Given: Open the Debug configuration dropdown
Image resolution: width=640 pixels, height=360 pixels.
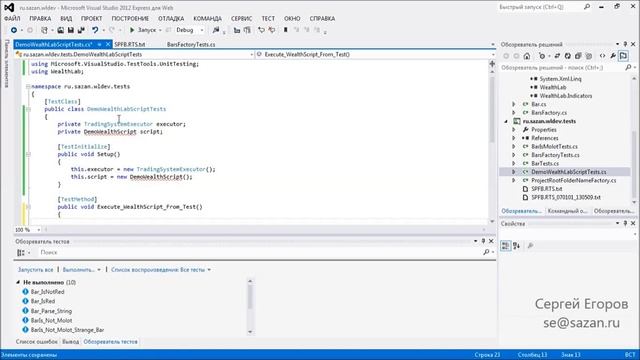Looking at the screenshot, I should click(202, 30).
